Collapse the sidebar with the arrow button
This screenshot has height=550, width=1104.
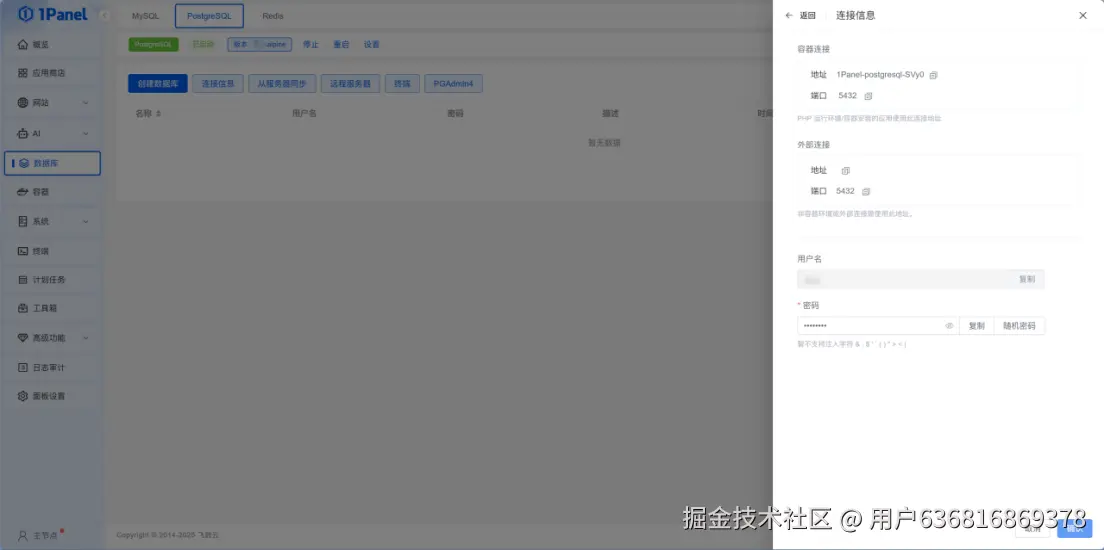105,15
